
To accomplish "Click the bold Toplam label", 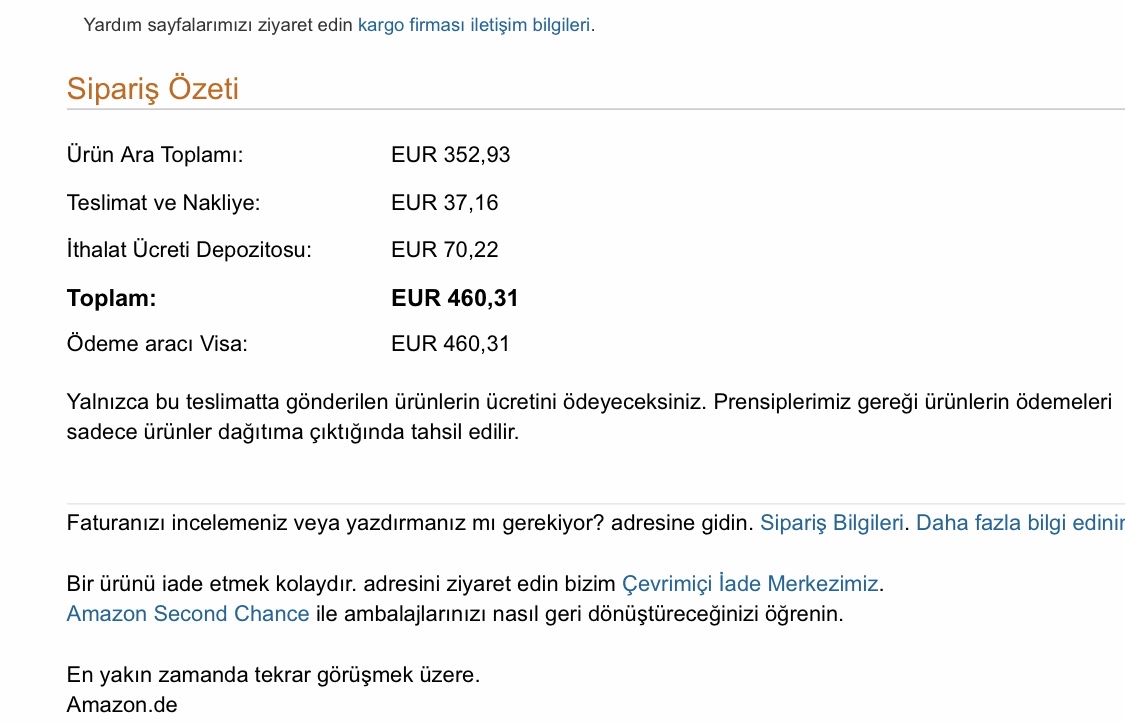I will click(x=111, y=298).
